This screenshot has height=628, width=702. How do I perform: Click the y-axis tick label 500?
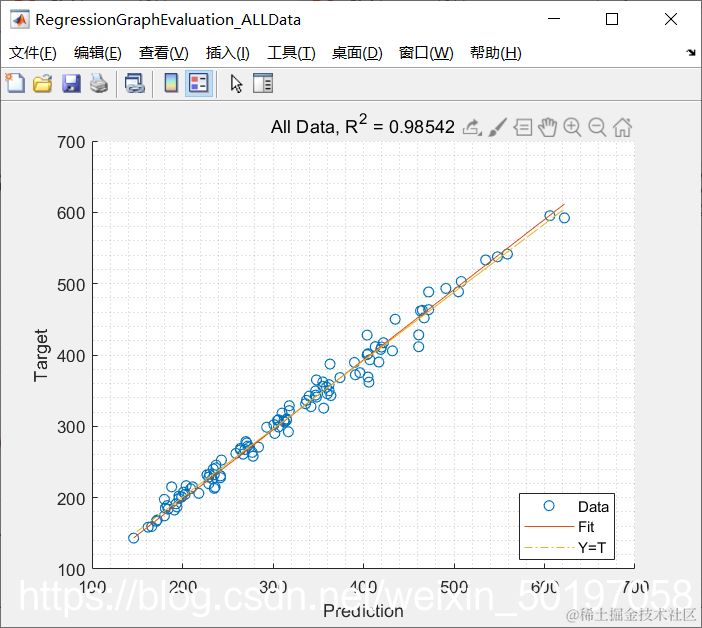pos(71,285)
